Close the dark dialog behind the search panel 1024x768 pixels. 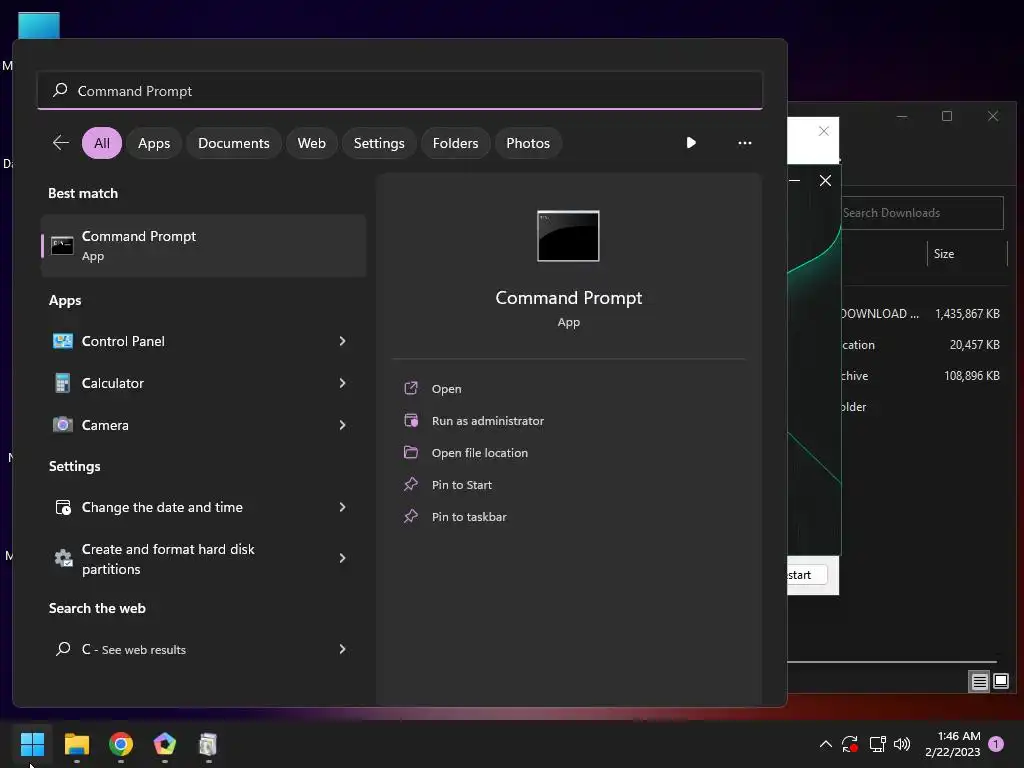pyautogui.click(x=825, y=181)
